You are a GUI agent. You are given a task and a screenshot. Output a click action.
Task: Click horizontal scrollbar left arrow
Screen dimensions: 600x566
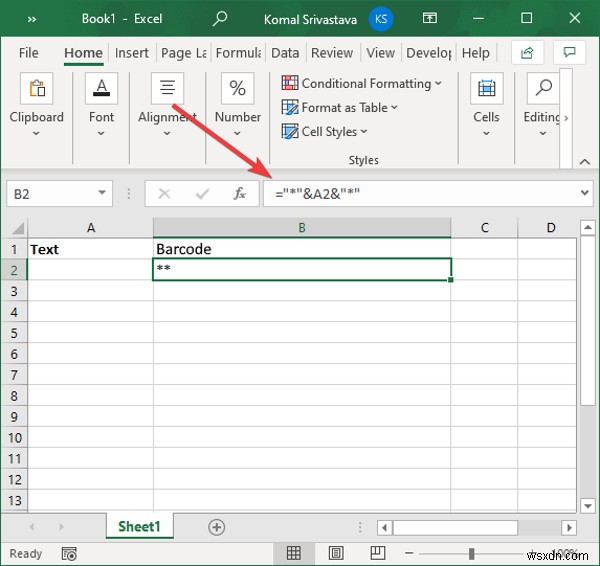coord(385,528)
